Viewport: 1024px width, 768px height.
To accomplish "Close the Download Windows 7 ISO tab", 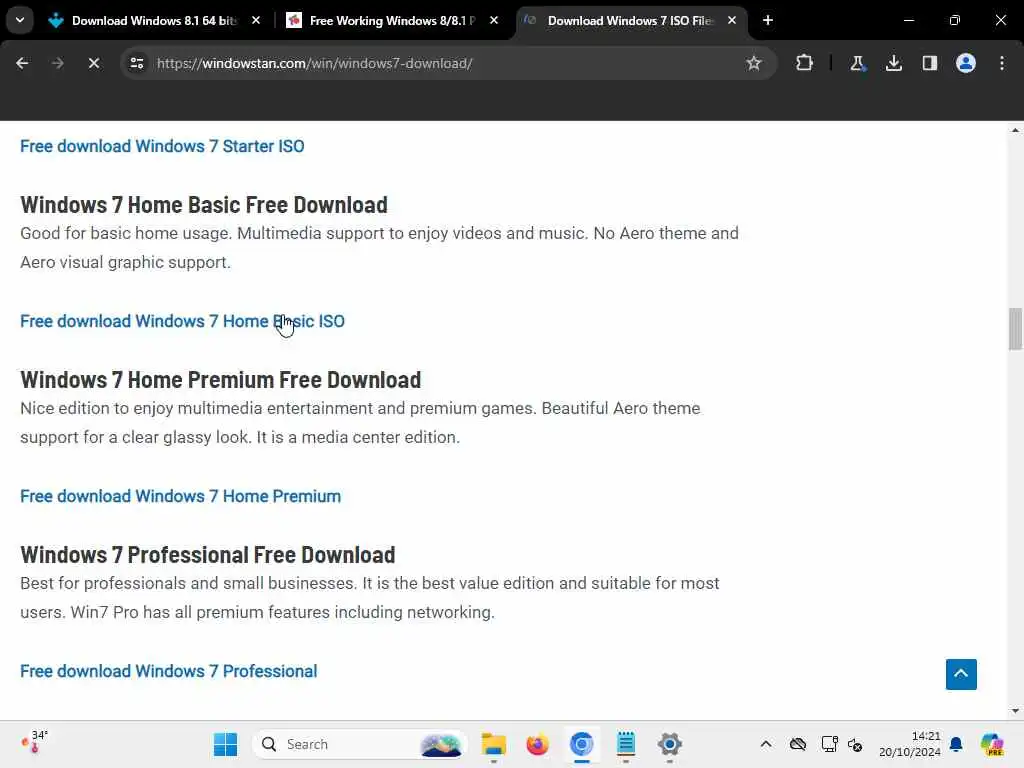I will tap(732, 20).
